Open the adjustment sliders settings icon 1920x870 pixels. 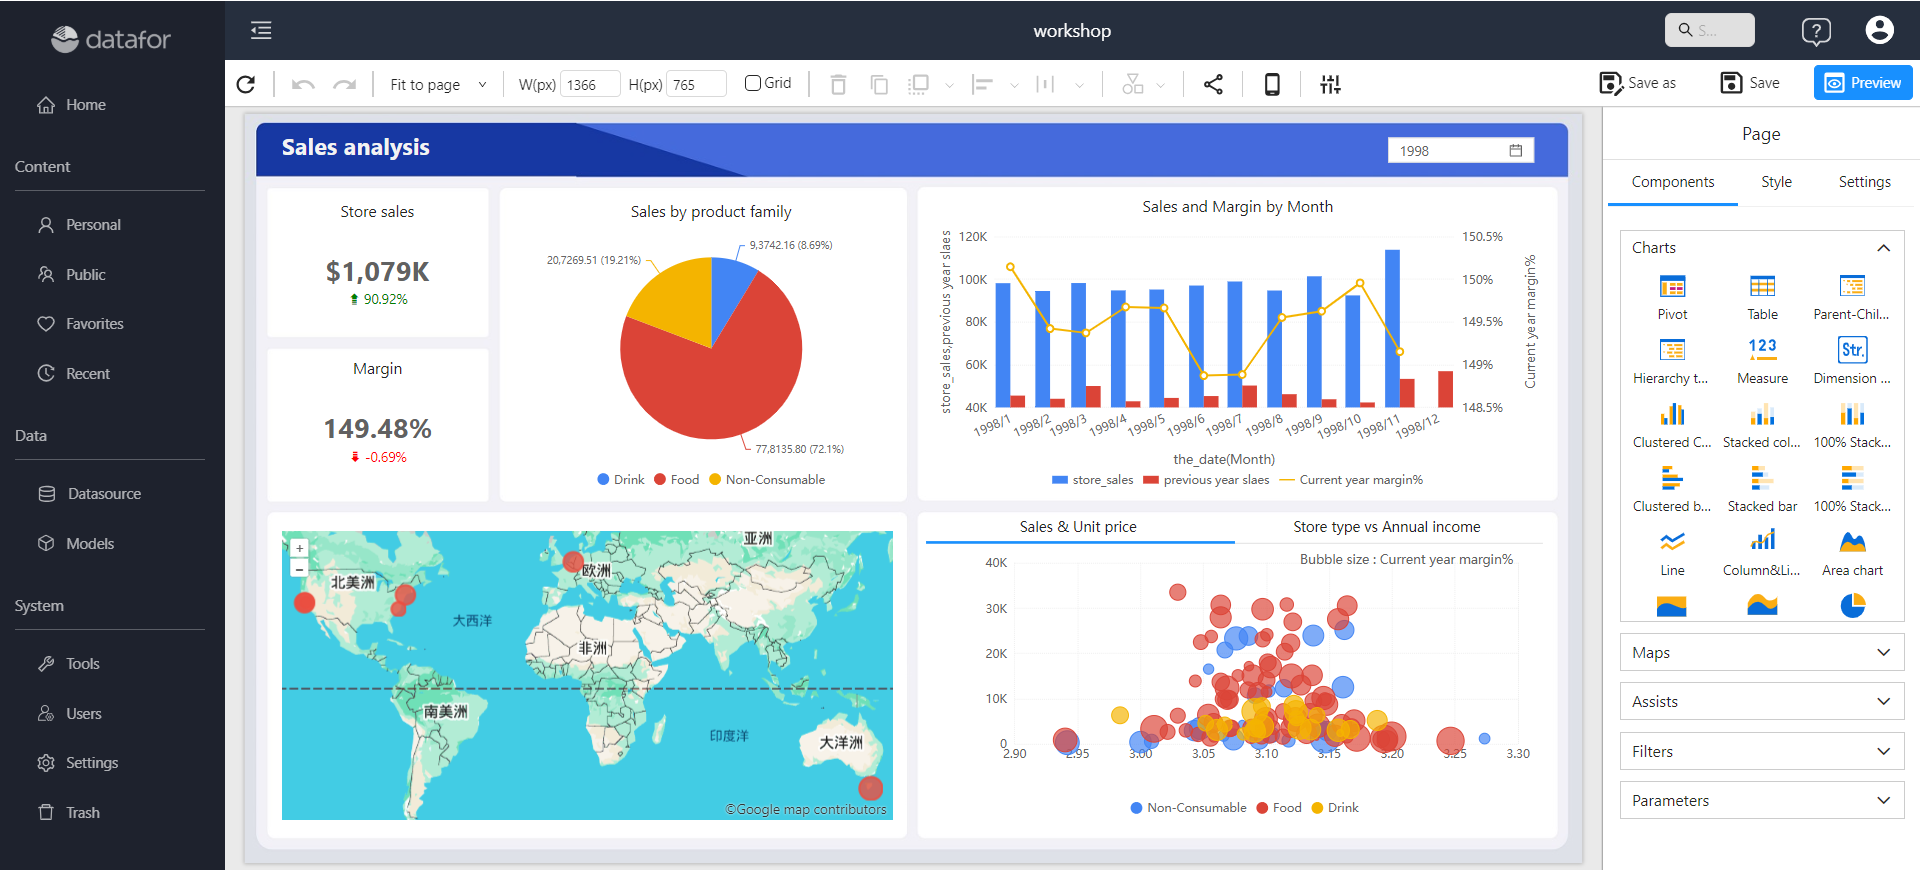pos(1330,84)
